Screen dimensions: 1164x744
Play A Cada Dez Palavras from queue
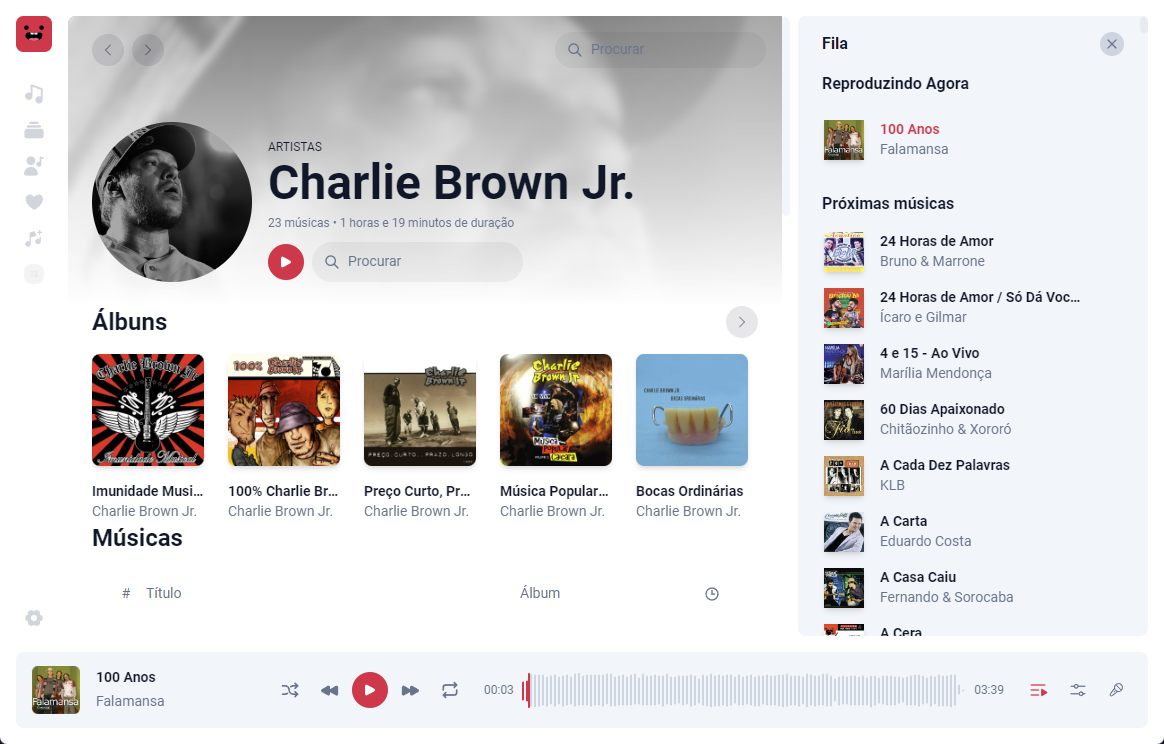[x=972, y=475]
